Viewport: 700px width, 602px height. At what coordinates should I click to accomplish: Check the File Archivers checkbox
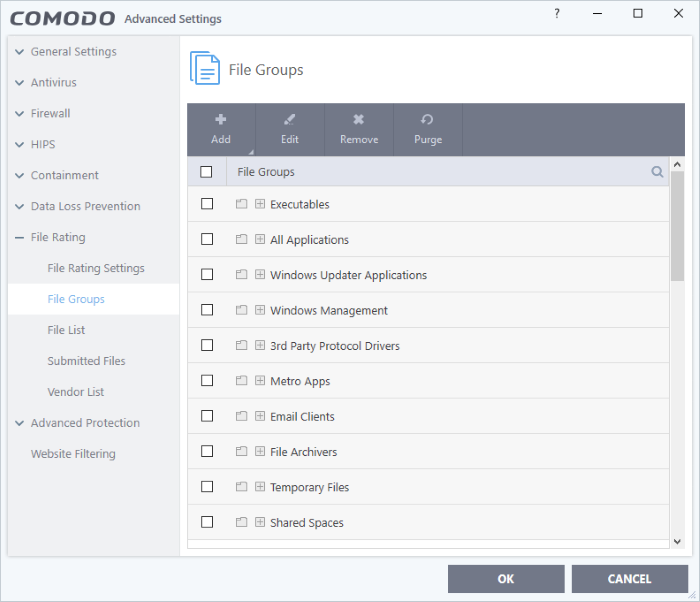(207, 451)
